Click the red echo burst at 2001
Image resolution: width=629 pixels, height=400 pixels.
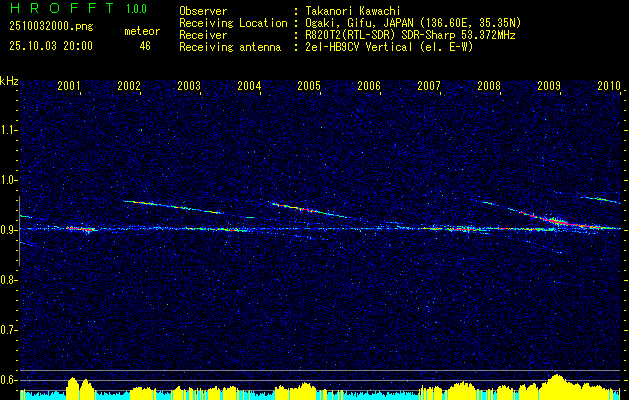click(81, 229)
